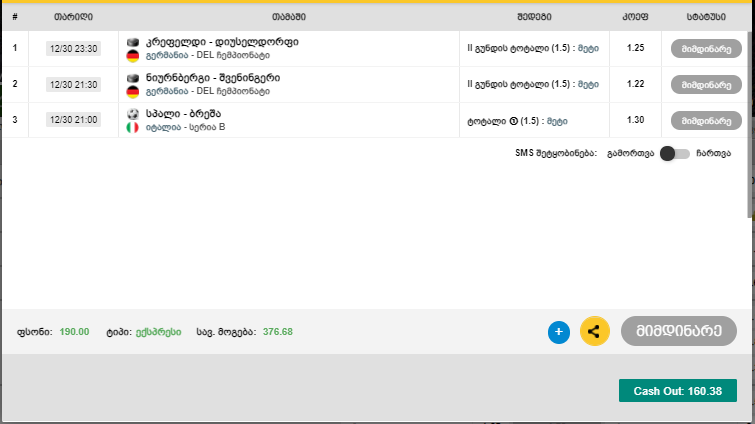755x424 pixels.
Task: Click the blue plus button
Action: tap(559, 332)
